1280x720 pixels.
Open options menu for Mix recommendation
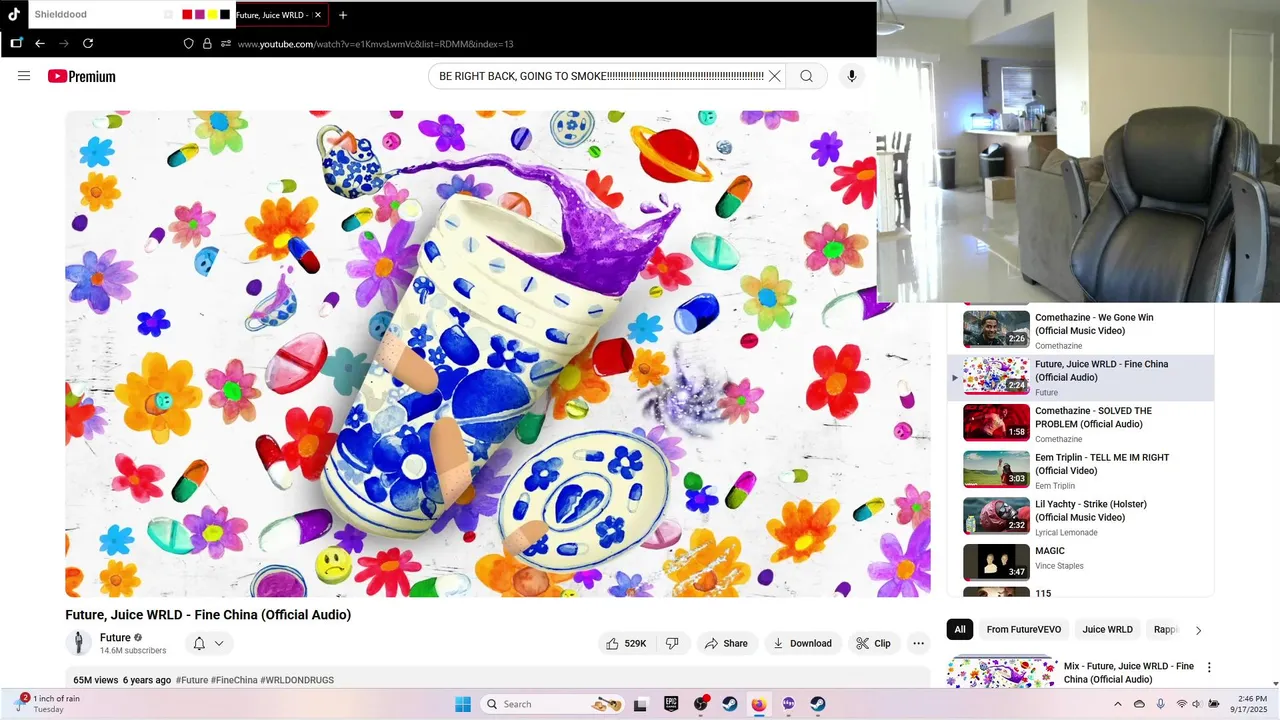(x=1209, y=667)
